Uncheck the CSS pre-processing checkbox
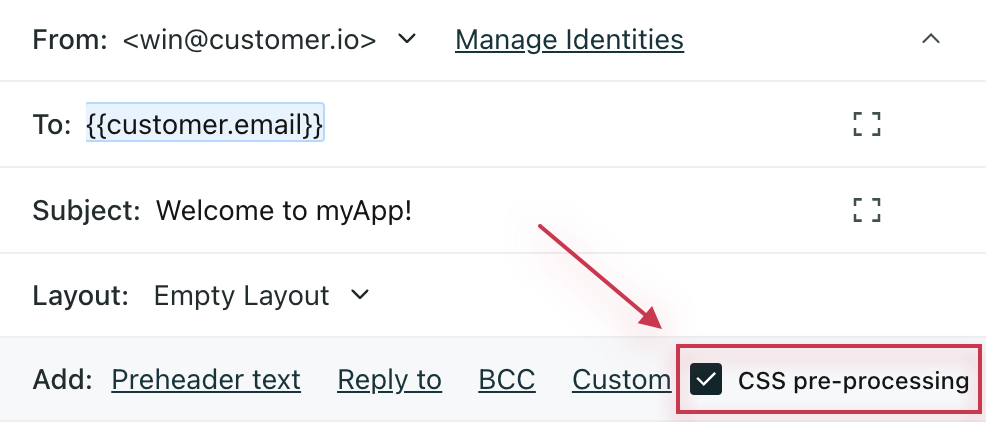This screenshot has width=986, height=422. point(707,380)
